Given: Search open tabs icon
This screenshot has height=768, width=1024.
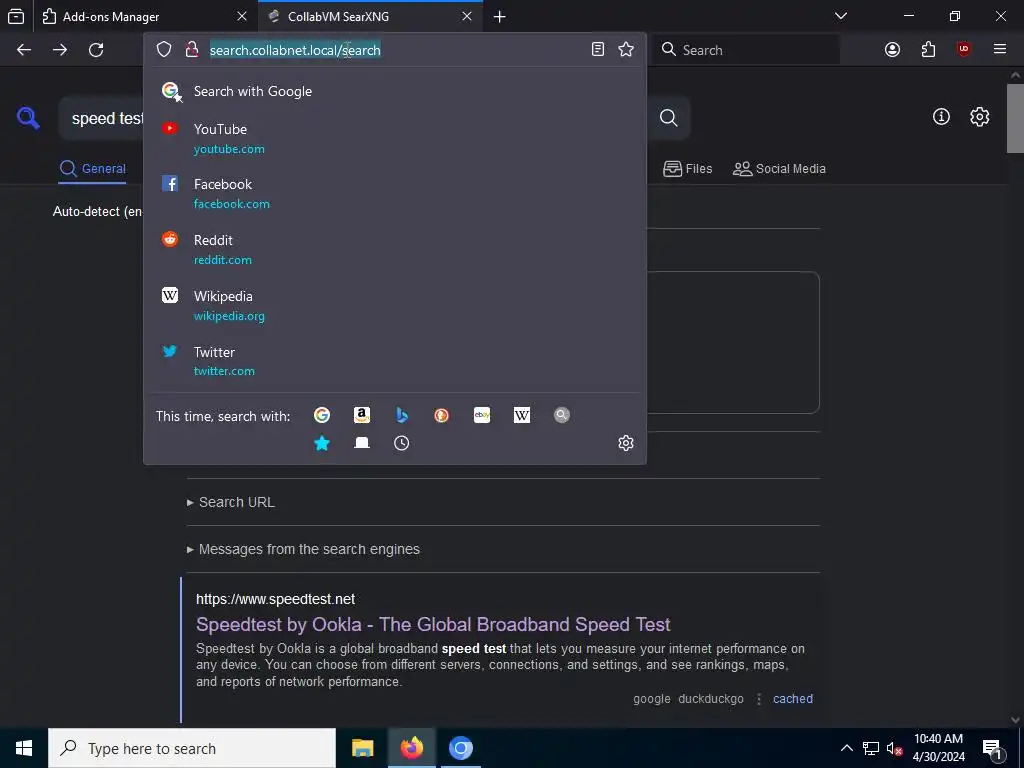Looking at the screenshot, I should (362, 443).
